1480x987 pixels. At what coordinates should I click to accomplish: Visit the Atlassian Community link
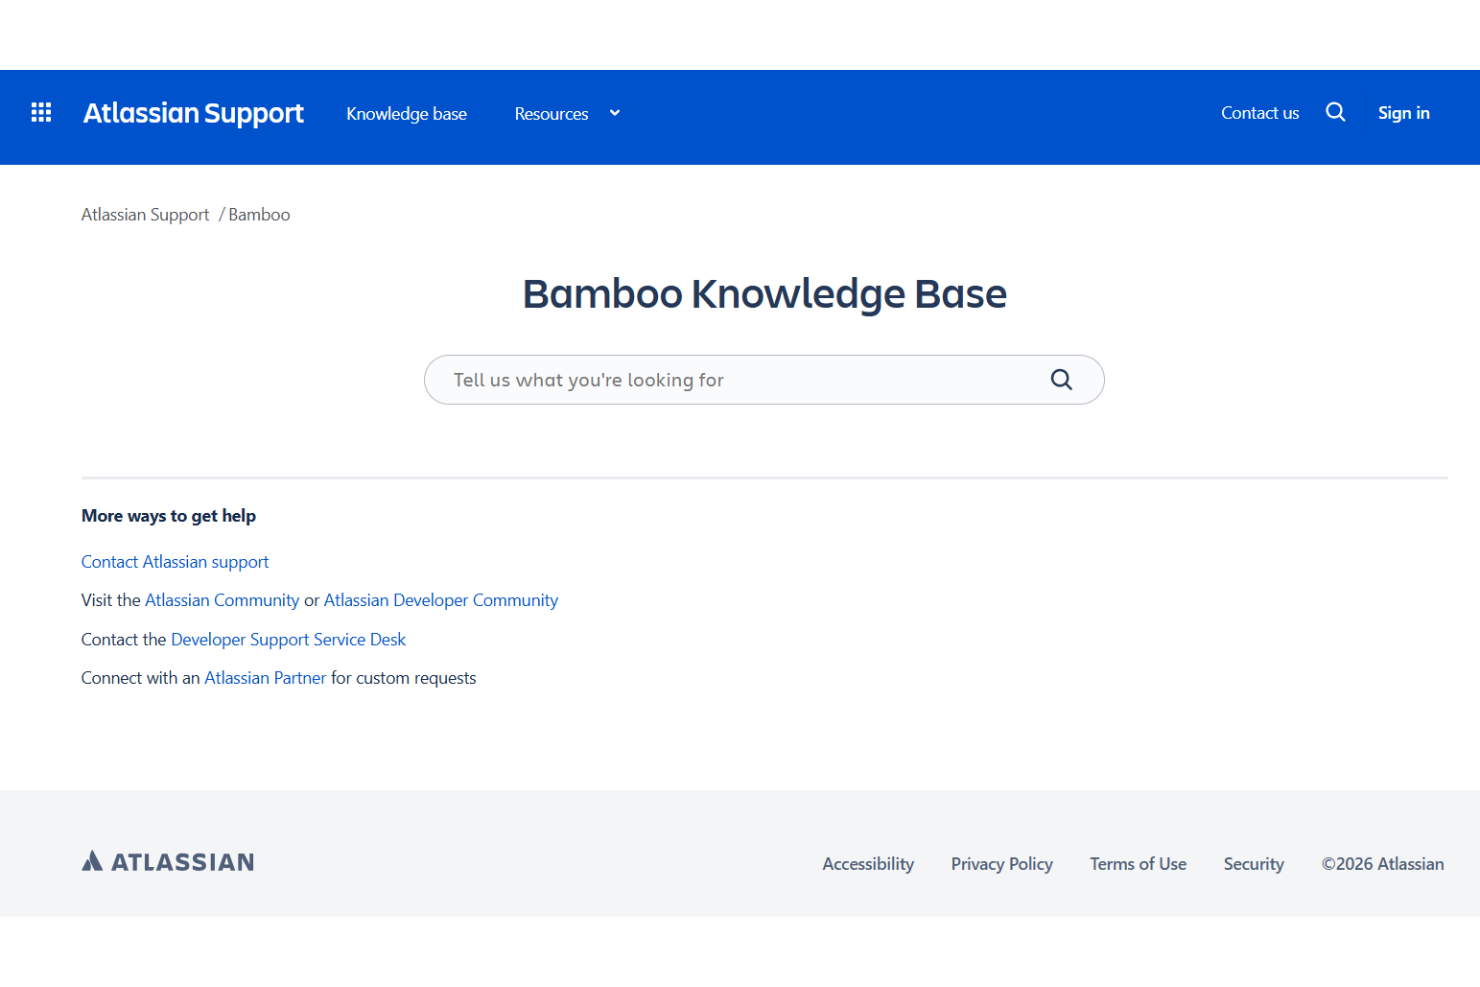(x=222, y=600)
